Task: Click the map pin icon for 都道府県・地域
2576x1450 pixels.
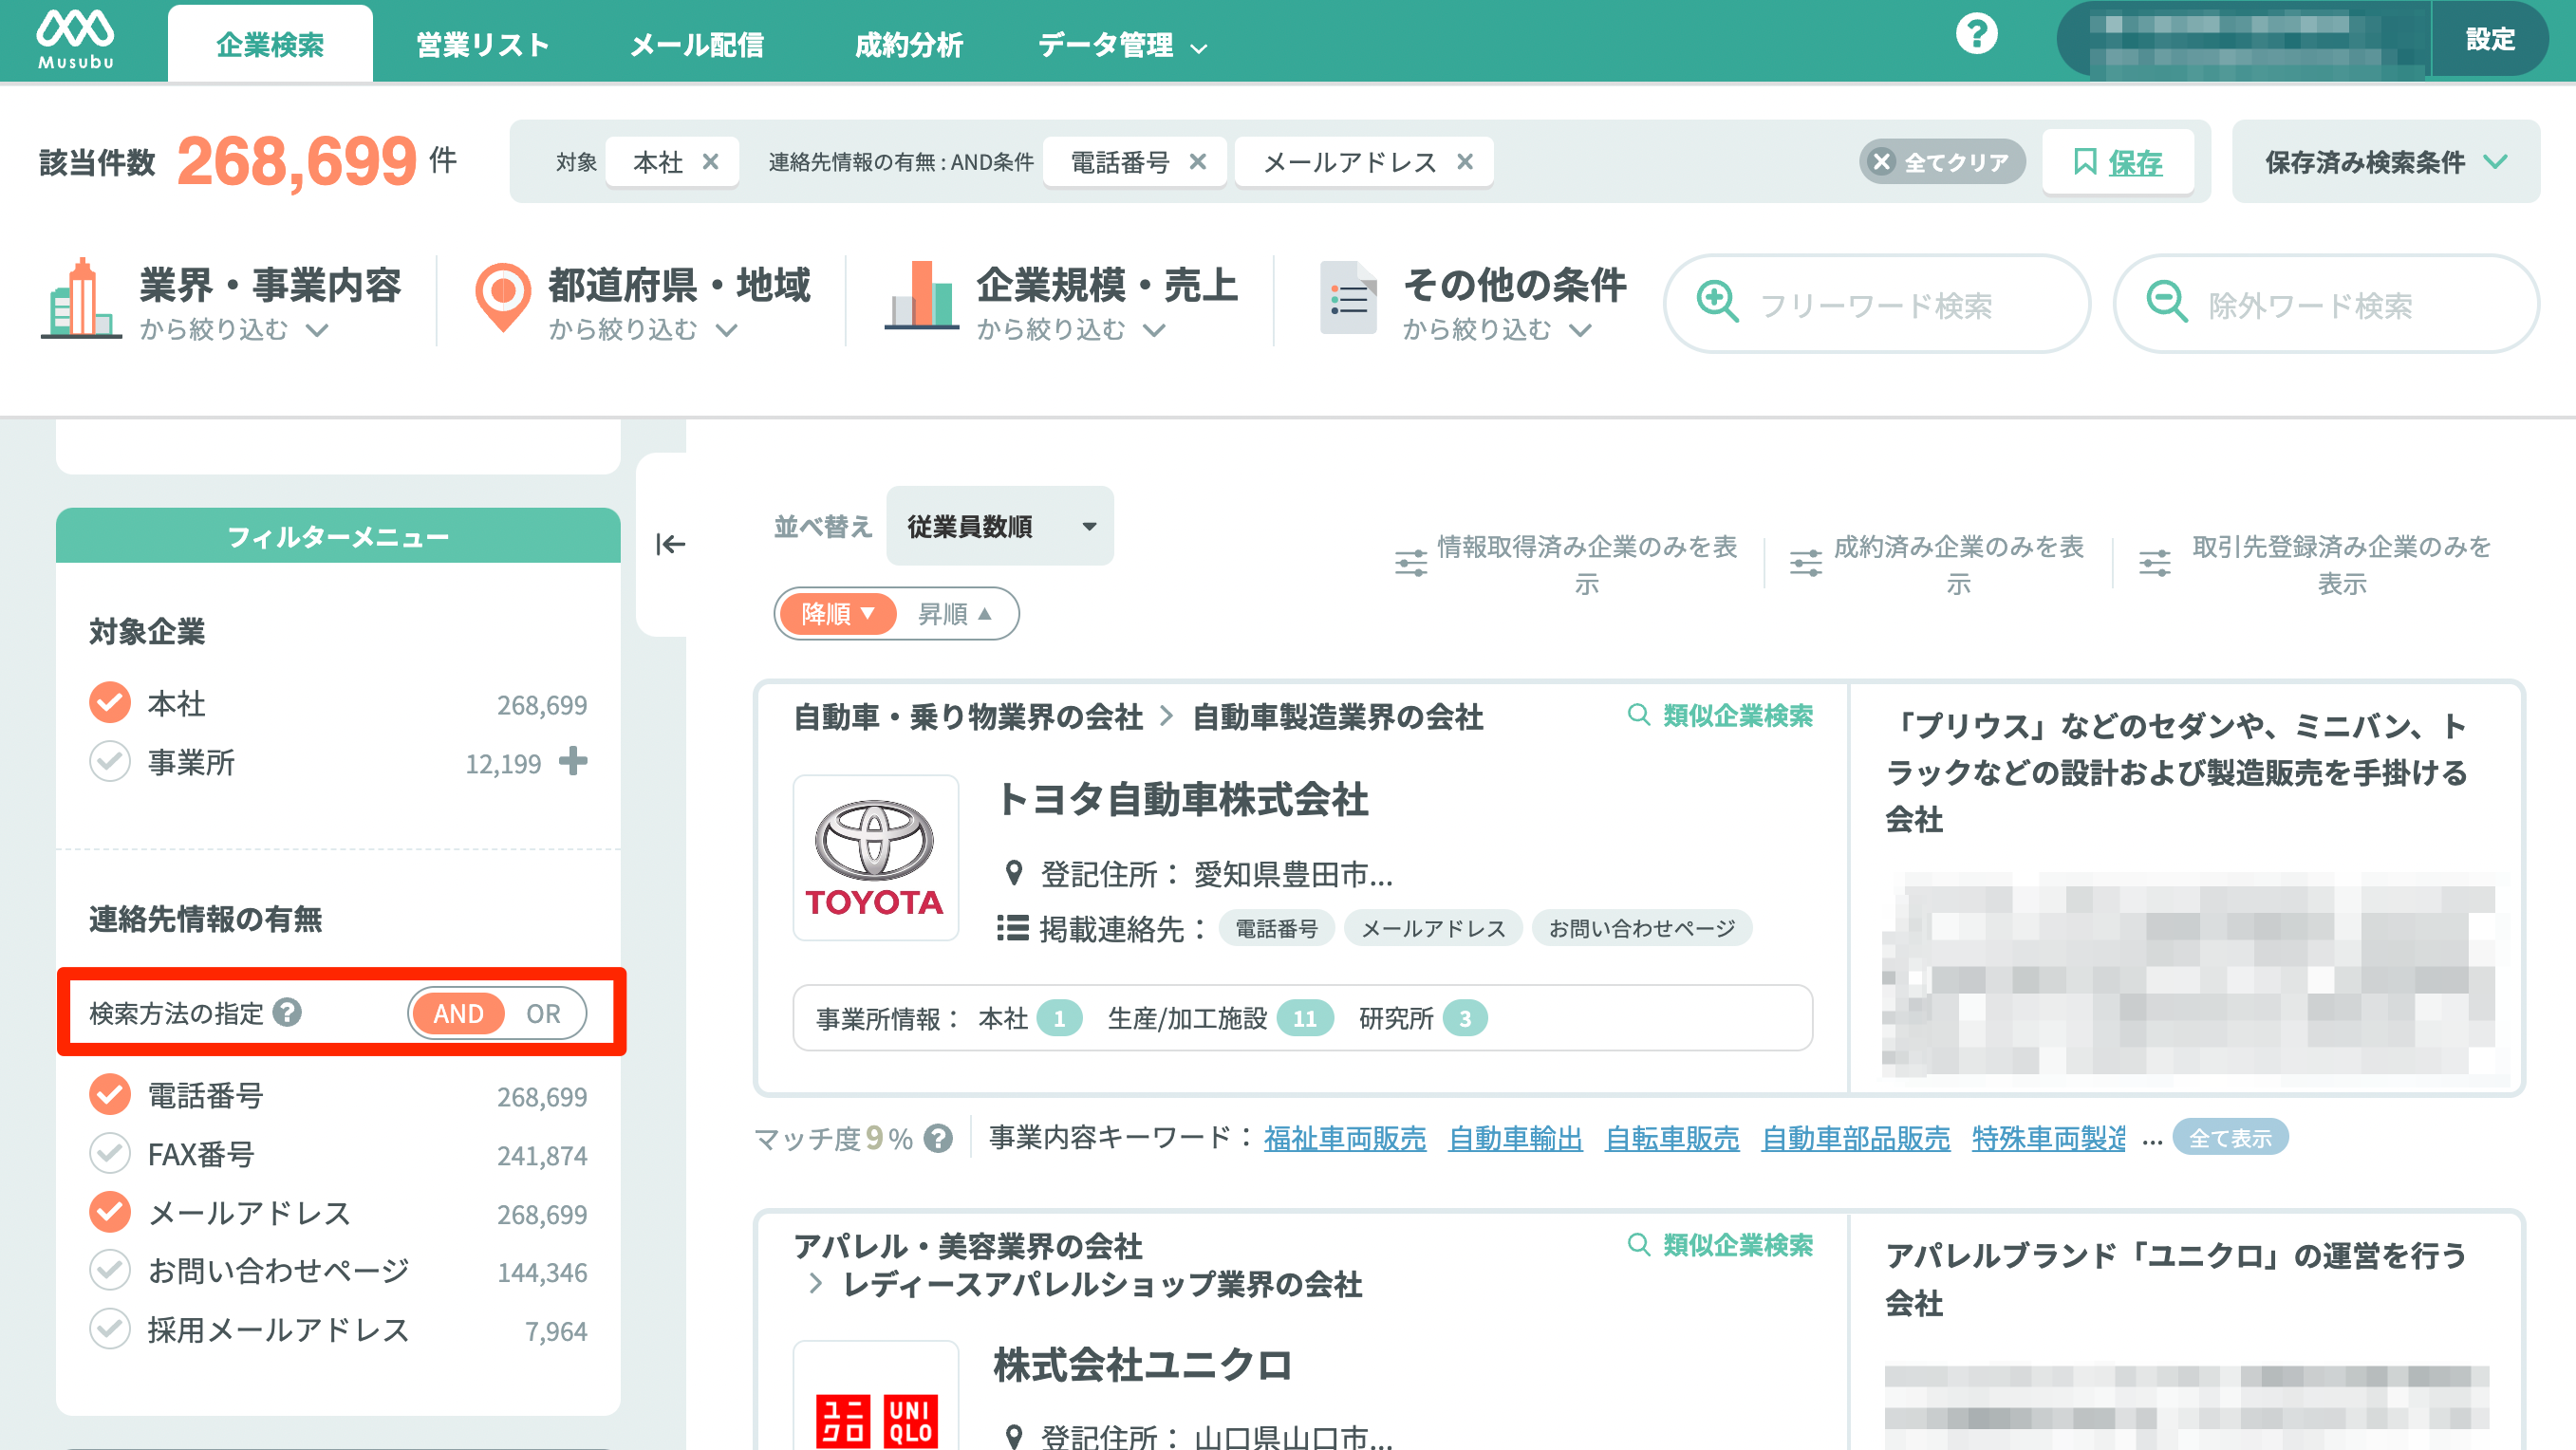Action: 502,296
